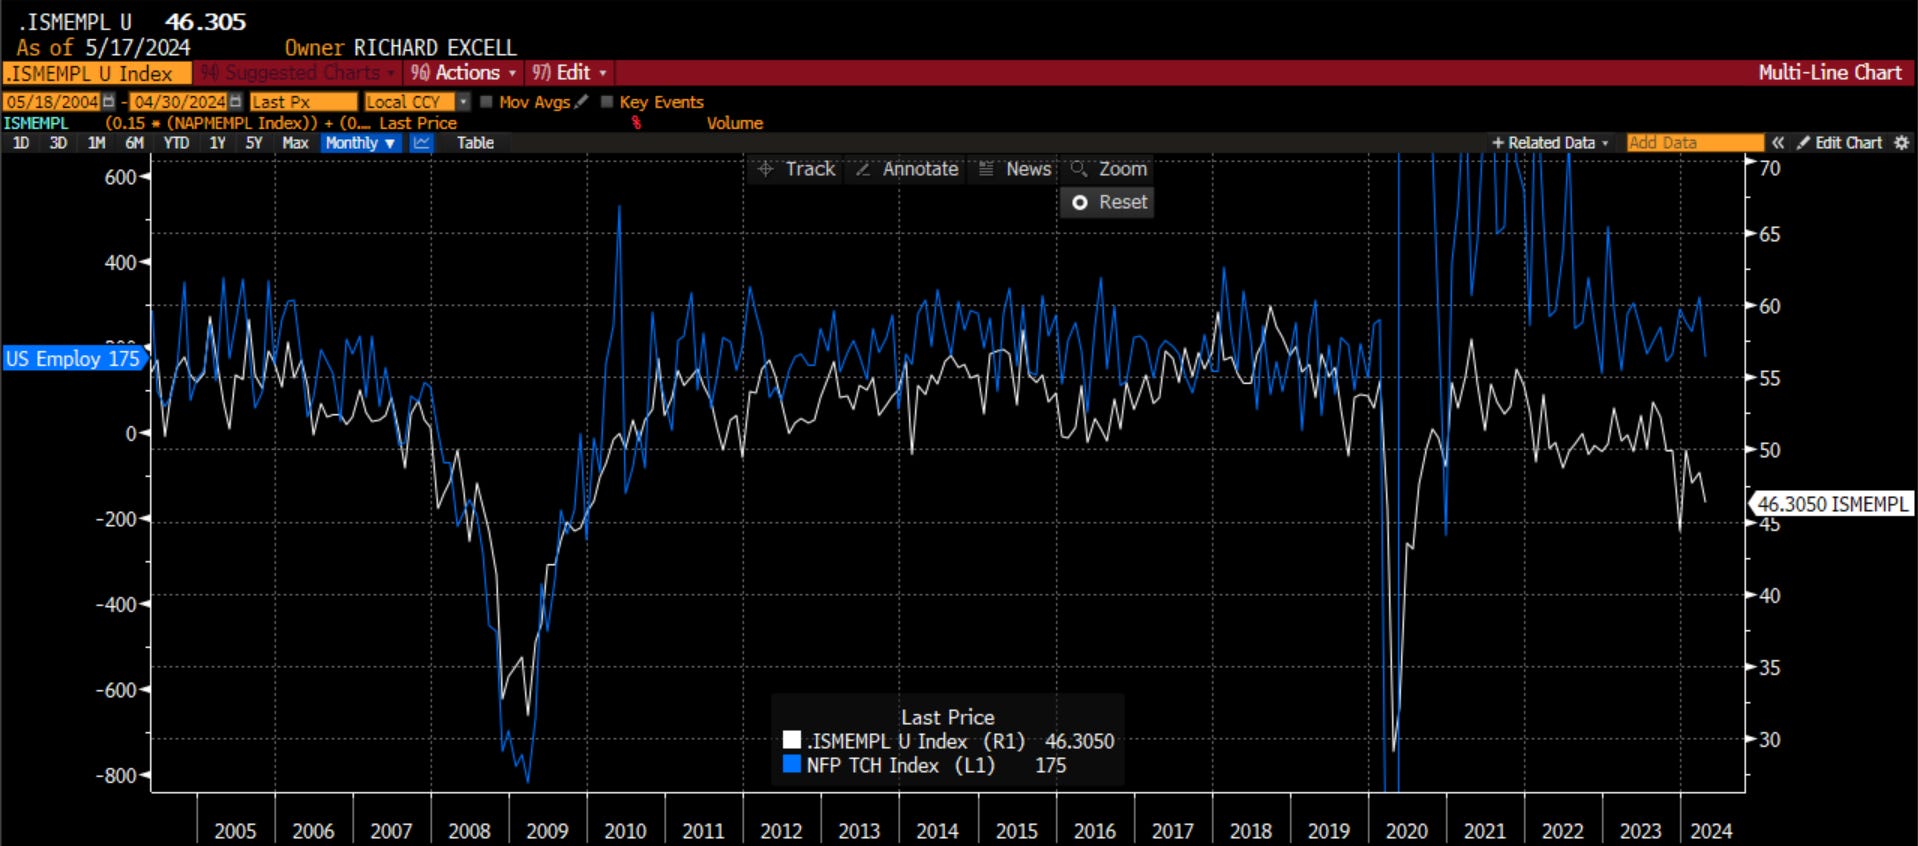This screenshot has height=846, width=1918.
Task: Enable the Key Events checkbox
Action: click(x=607, y=102)
